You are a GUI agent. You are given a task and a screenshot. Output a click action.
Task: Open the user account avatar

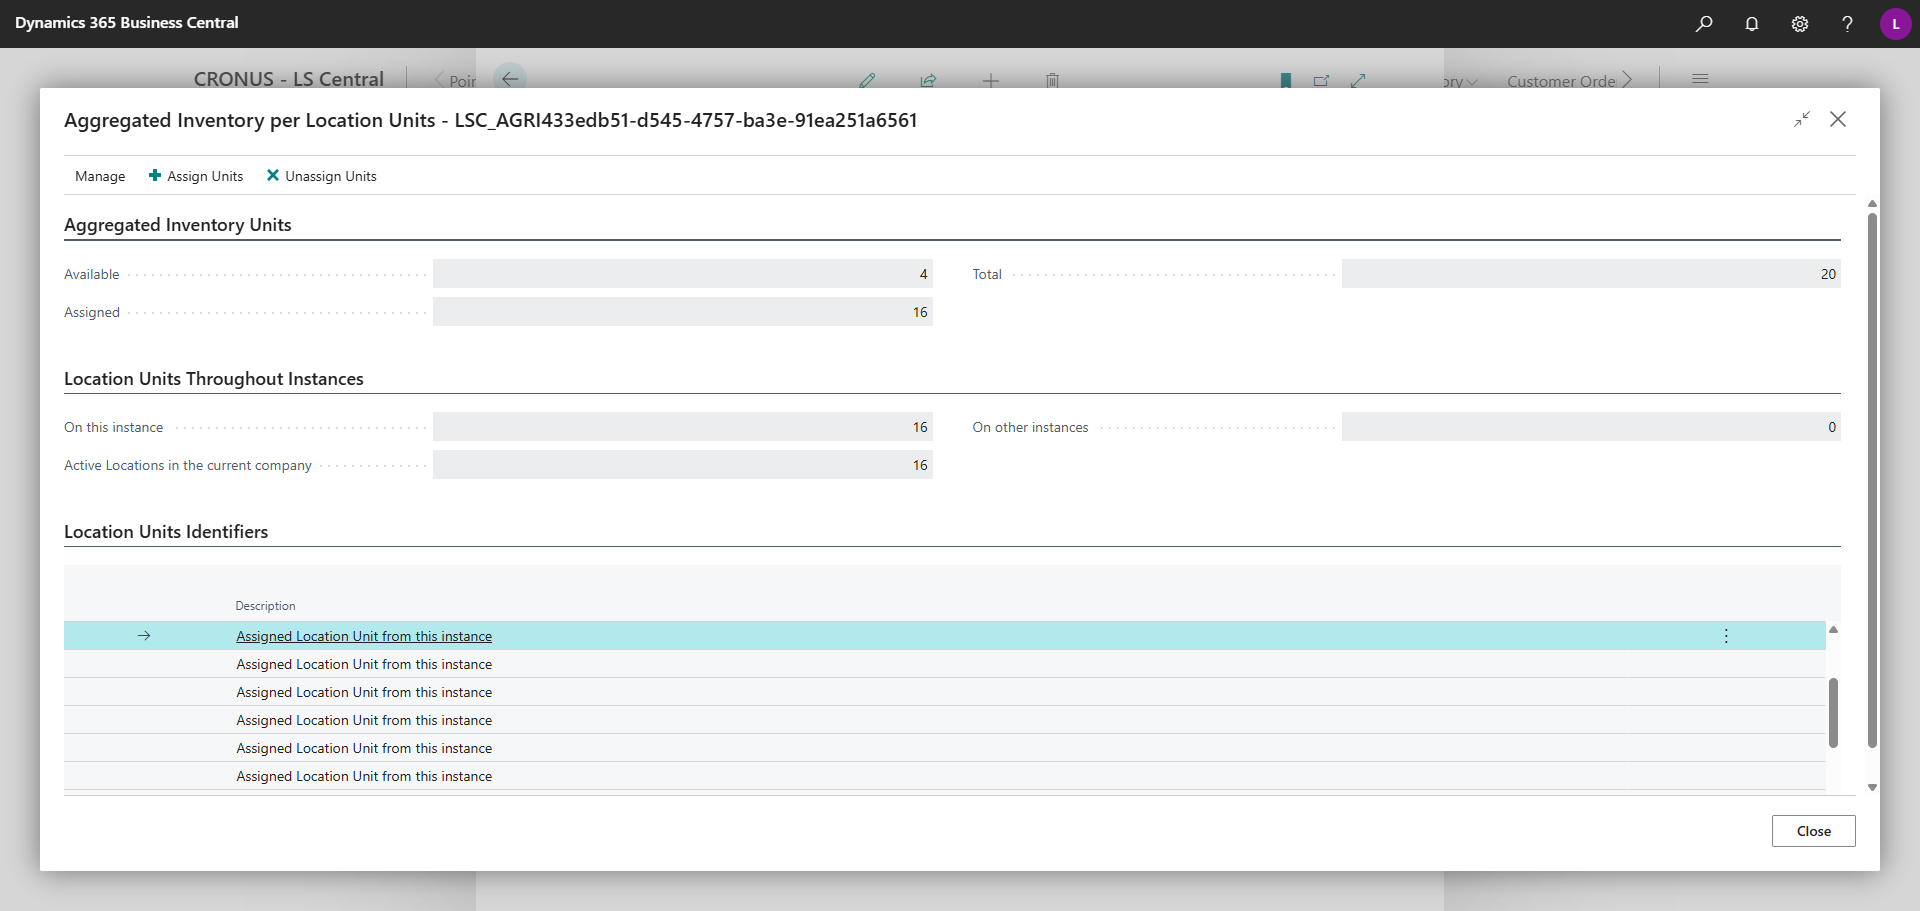(x=1895, y=24)
